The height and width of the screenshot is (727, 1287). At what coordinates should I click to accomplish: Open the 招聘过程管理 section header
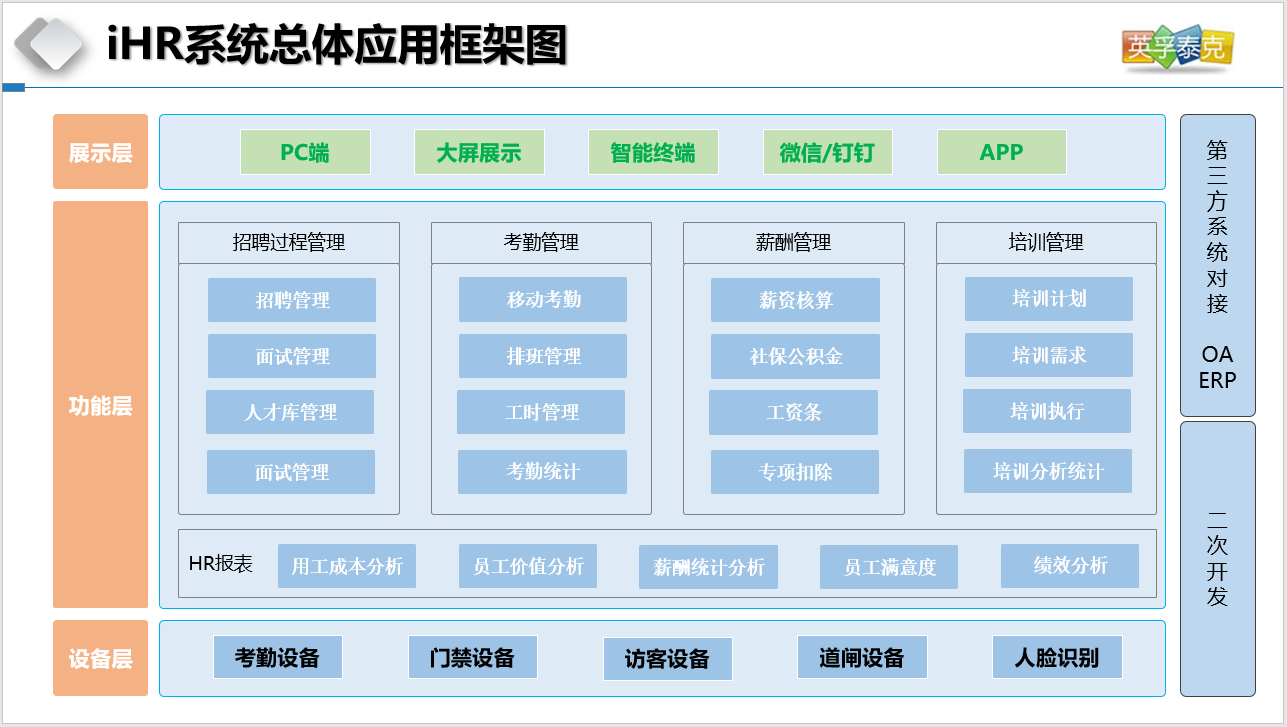289,243
